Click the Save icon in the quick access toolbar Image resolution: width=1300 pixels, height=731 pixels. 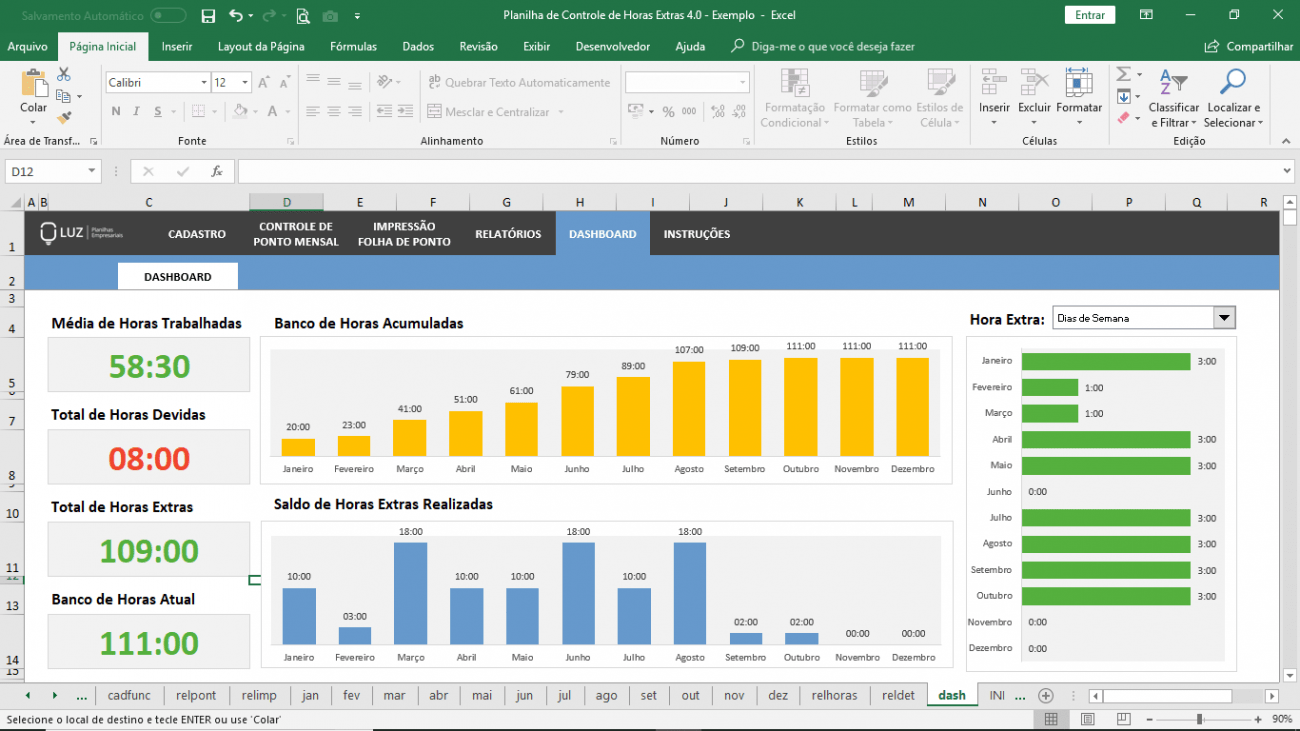(208, 16)
